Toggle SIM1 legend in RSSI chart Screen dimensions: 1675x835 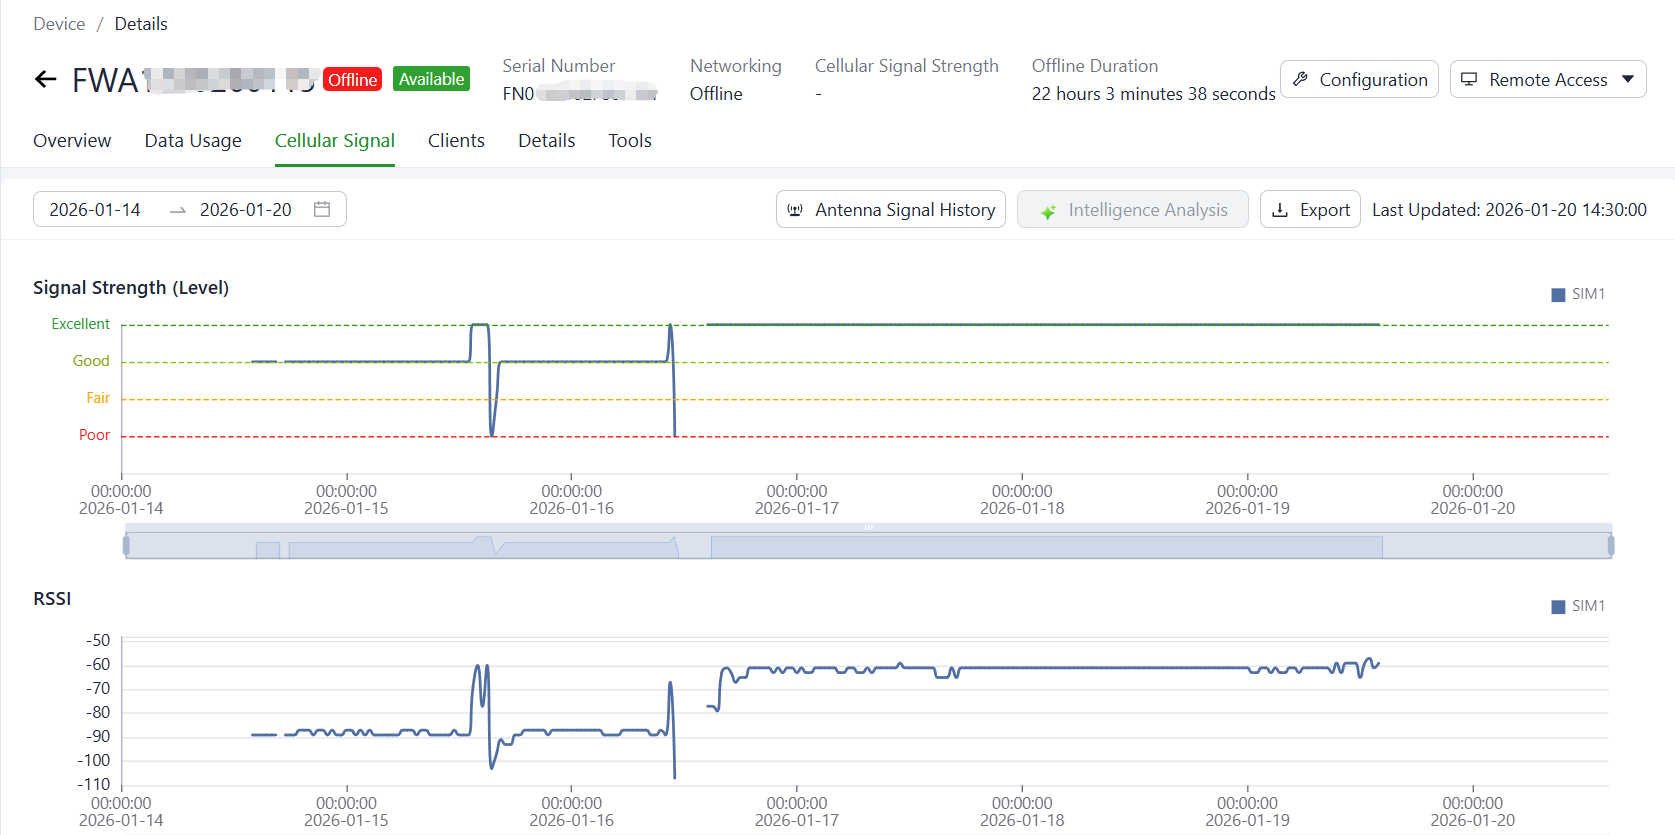pyautogui.click(x=1577, y=606)
